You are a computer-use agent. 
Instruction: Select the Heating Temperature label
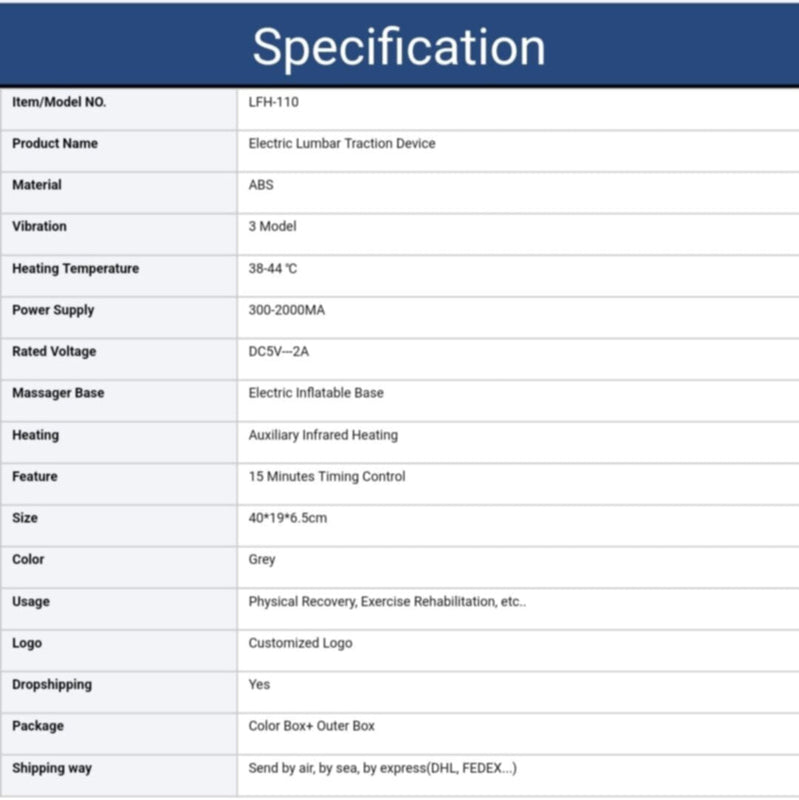click(x=75, y=269)
